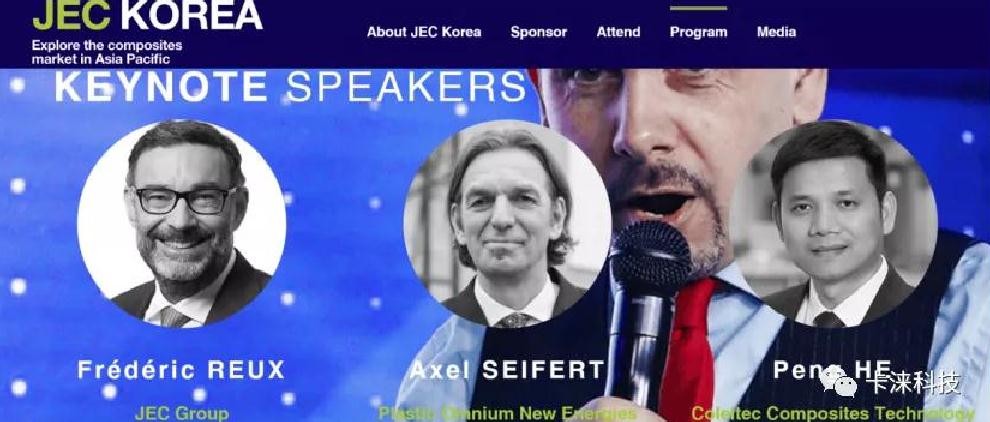Click Frédéric REUX's portrait photo
This screenshot has height=422, width=990.
tap(182, 223)
